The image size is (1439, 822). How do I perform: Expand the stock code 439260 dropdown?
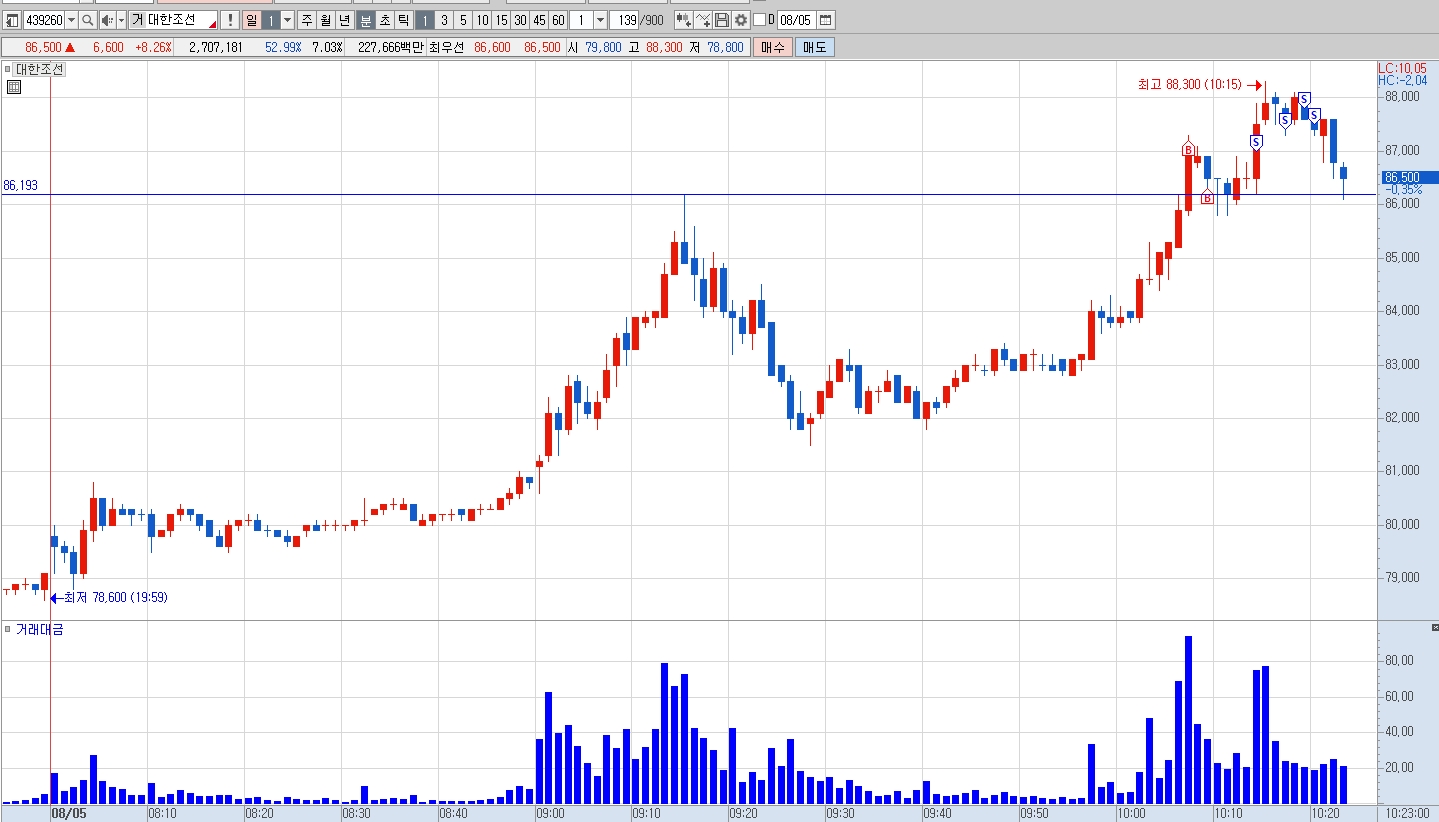(x=71, y=20)
